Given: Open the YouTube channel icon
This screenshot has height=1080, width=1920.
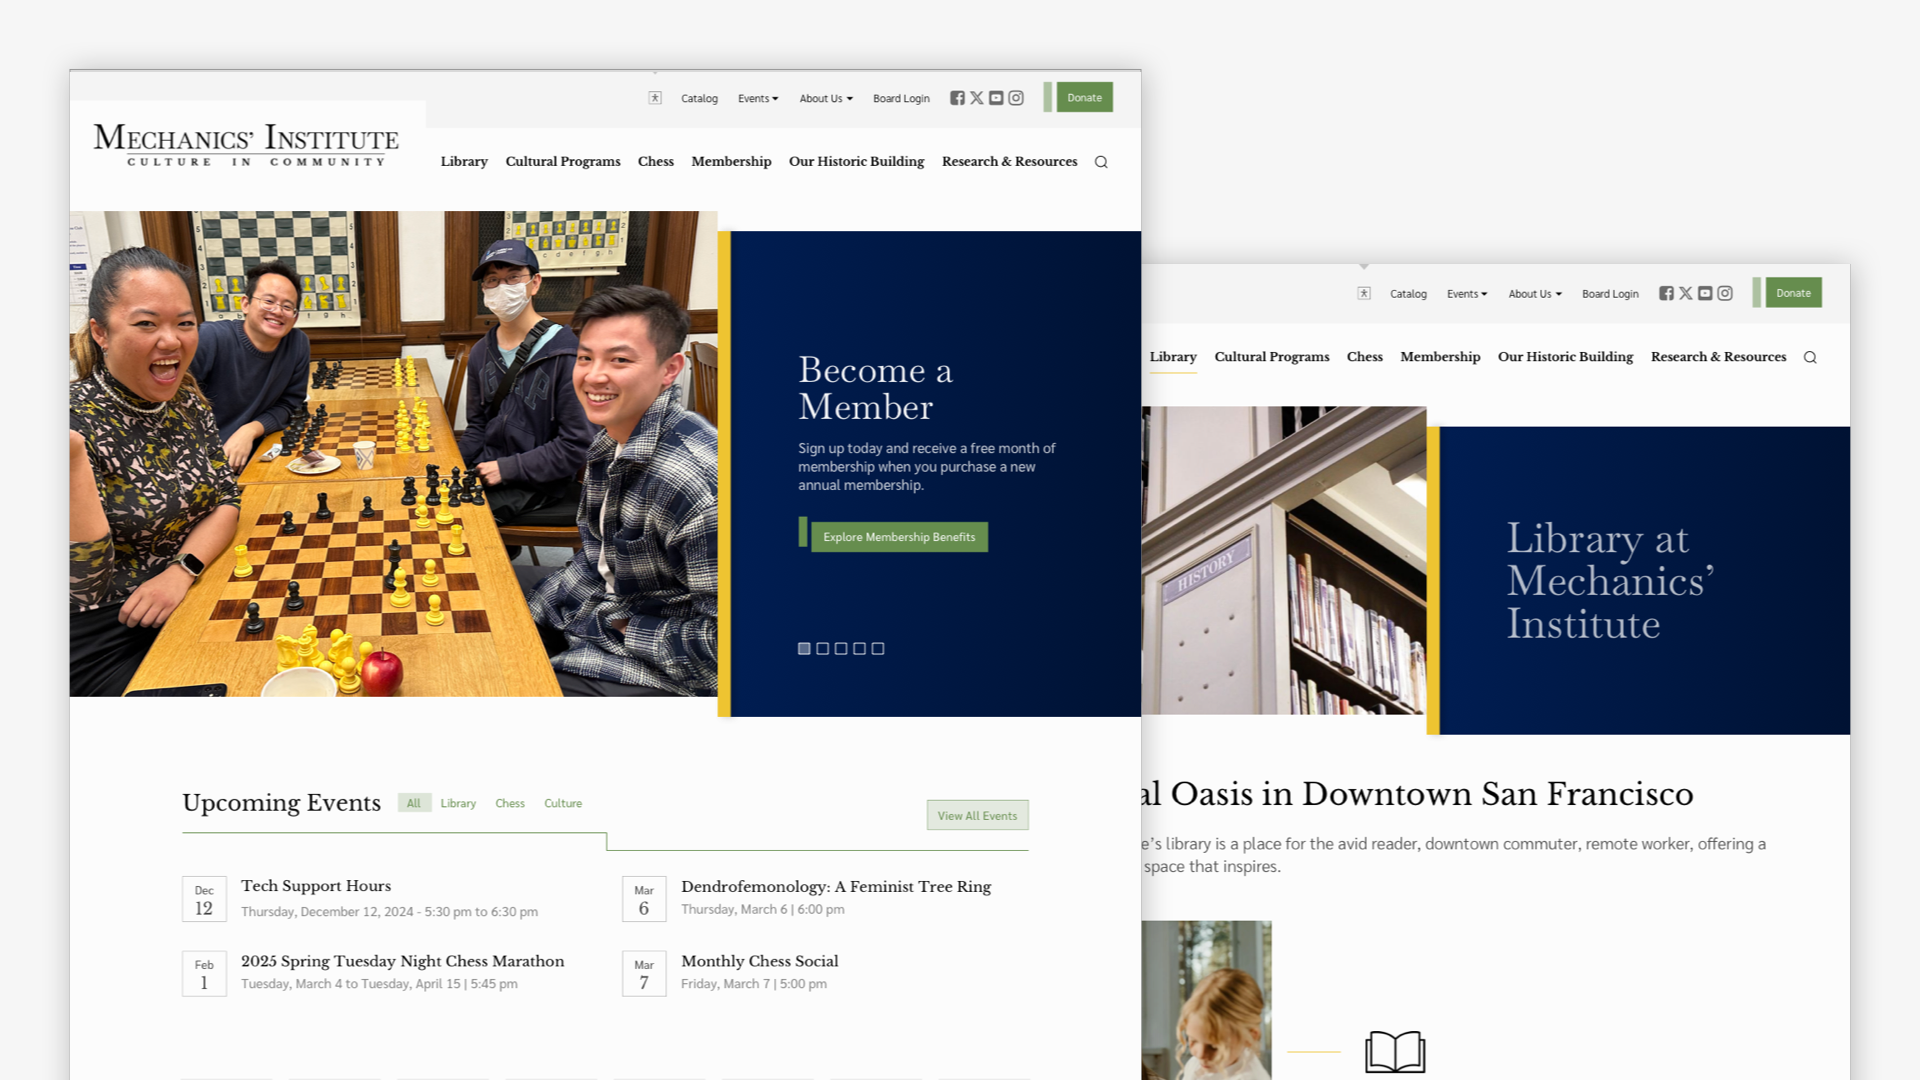Looking at the screenshot, I should (x=996, y=98).
